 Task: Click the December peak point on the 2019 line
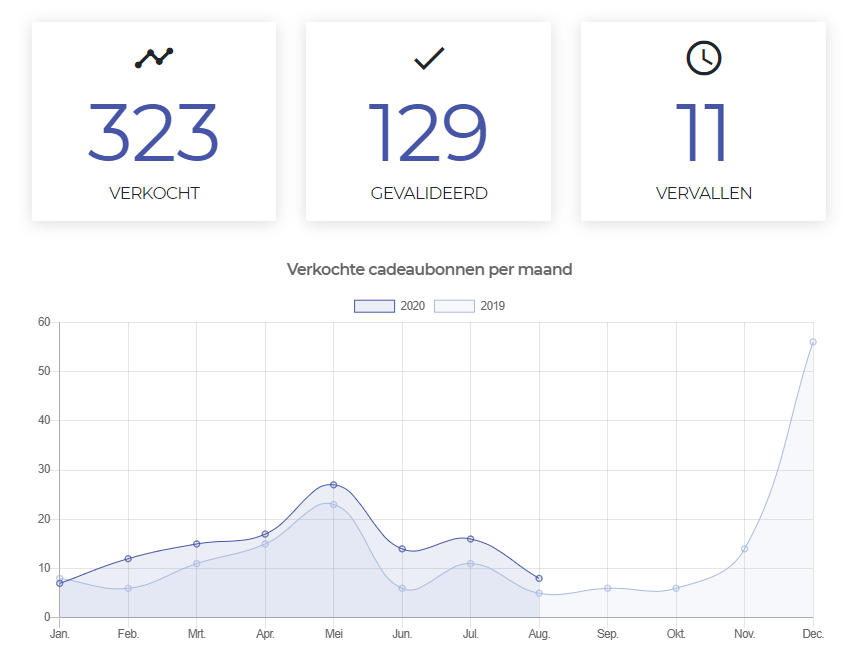point(812,340)
